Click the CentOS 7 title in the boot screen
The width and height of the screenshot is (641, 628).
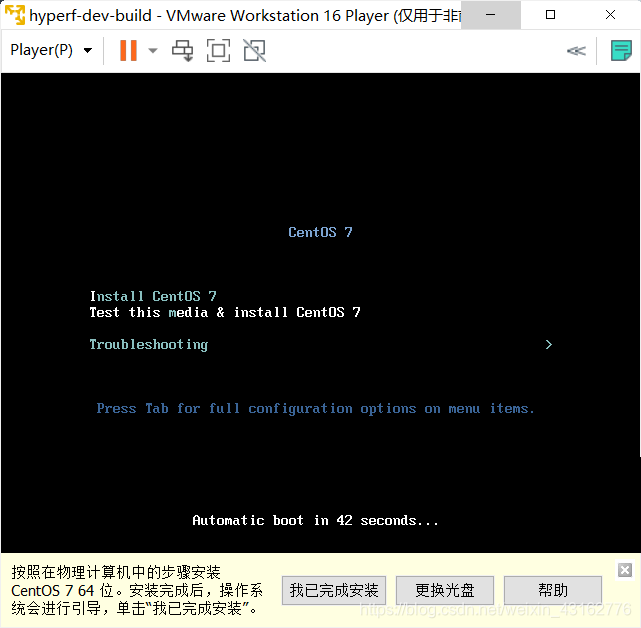pyautogui.click(x=320, y=232)
